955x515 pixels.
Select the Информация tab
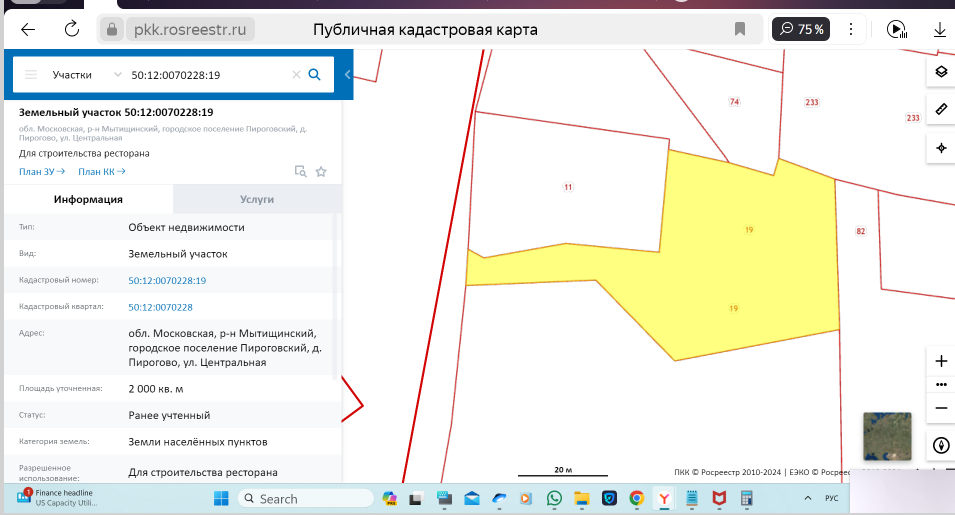pos(88,199)
